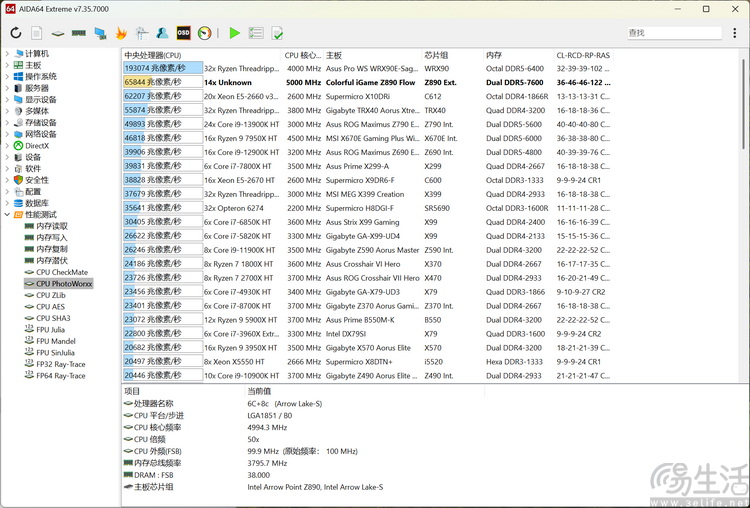
Task: Click the checkmark report toolbar icon
Action: pos(277,33)
